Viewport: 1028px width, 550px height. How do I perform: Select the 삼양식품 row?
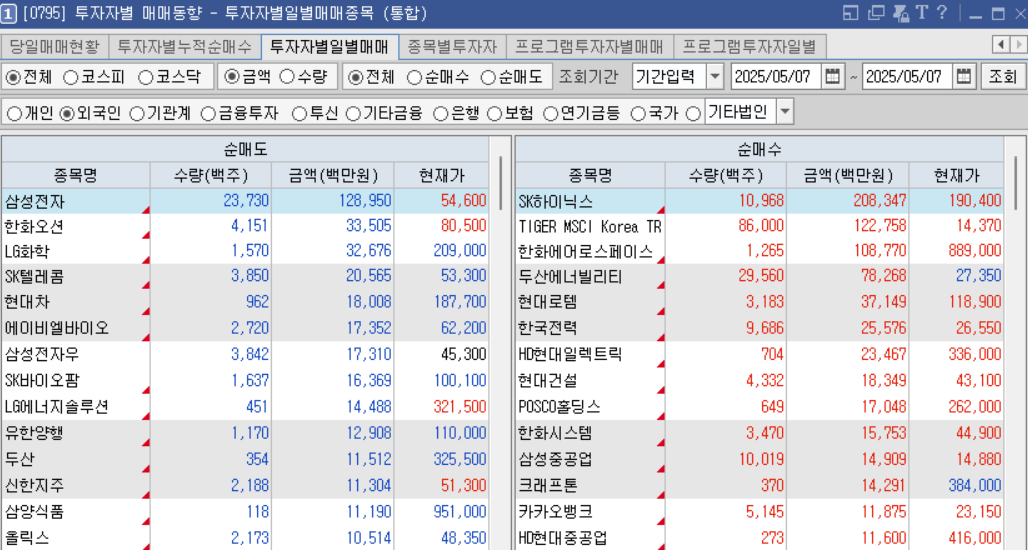point(245,511)
